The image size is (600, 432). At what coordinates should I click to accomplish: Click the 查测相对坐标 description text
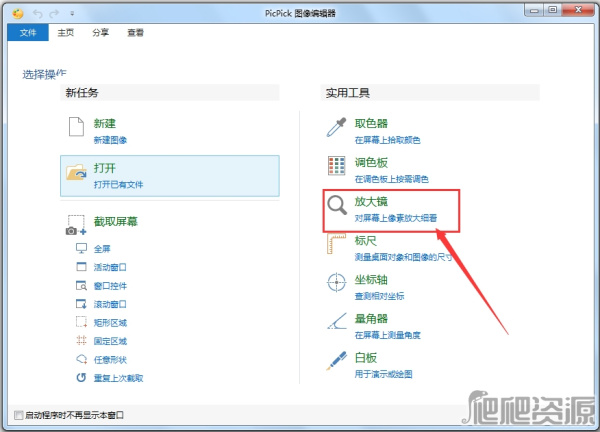click(x=379, y=296)
